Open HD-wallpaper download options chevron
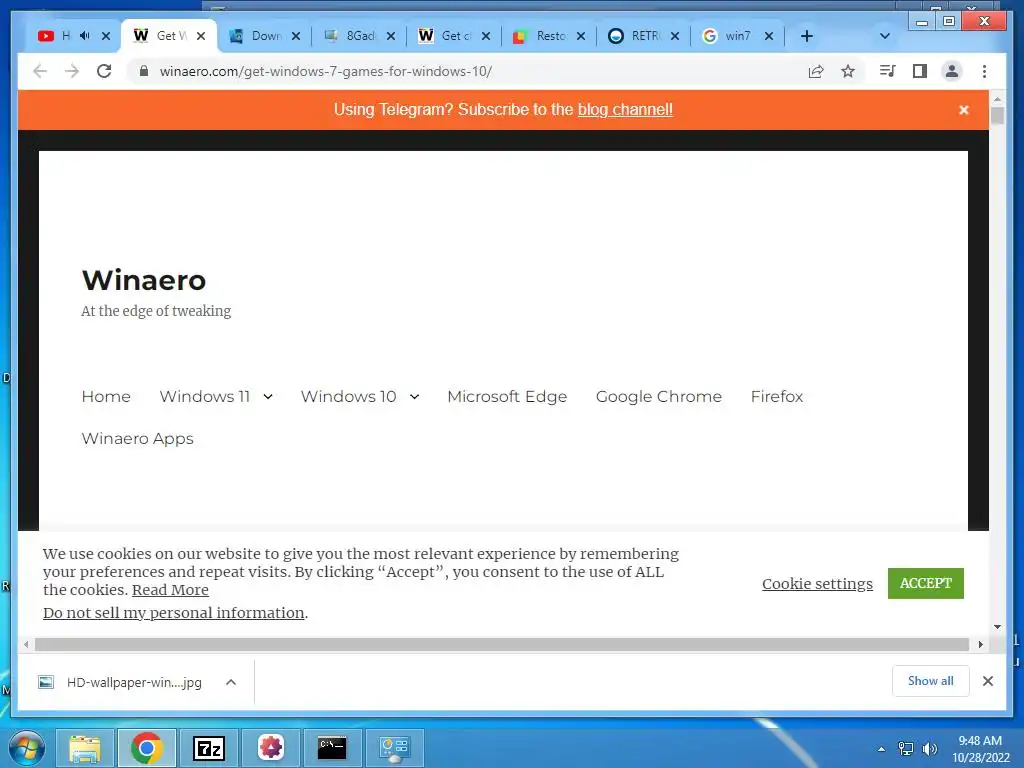 pyautogui.click(x=231, y=682)
